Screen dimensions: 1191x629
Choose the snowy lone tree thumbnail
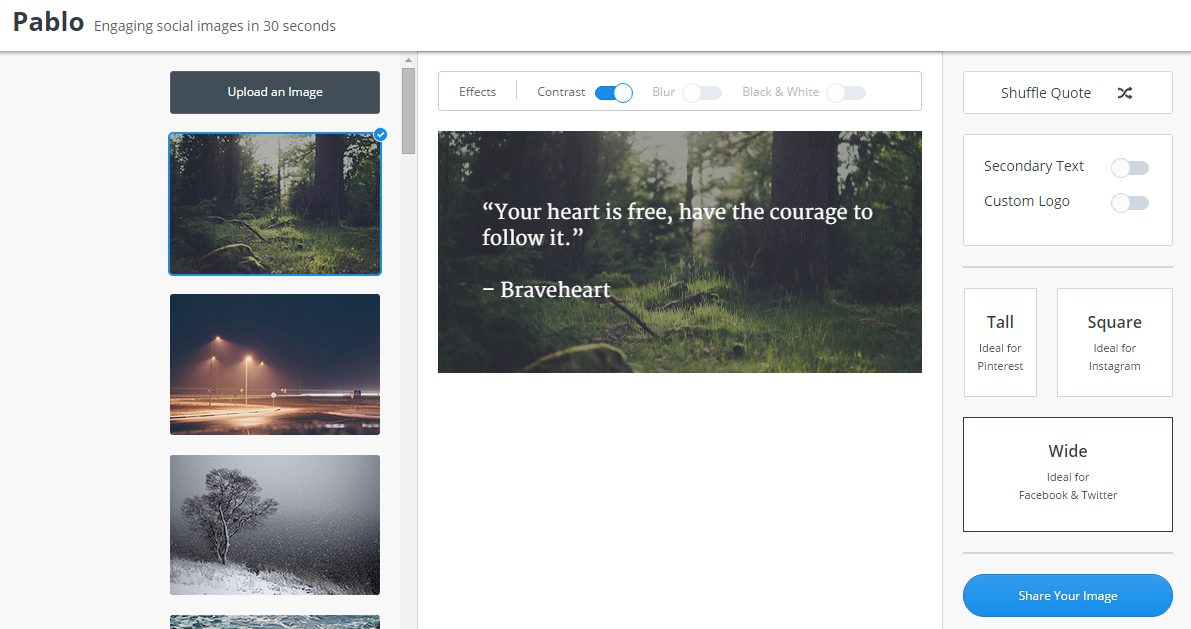[275, 525]
